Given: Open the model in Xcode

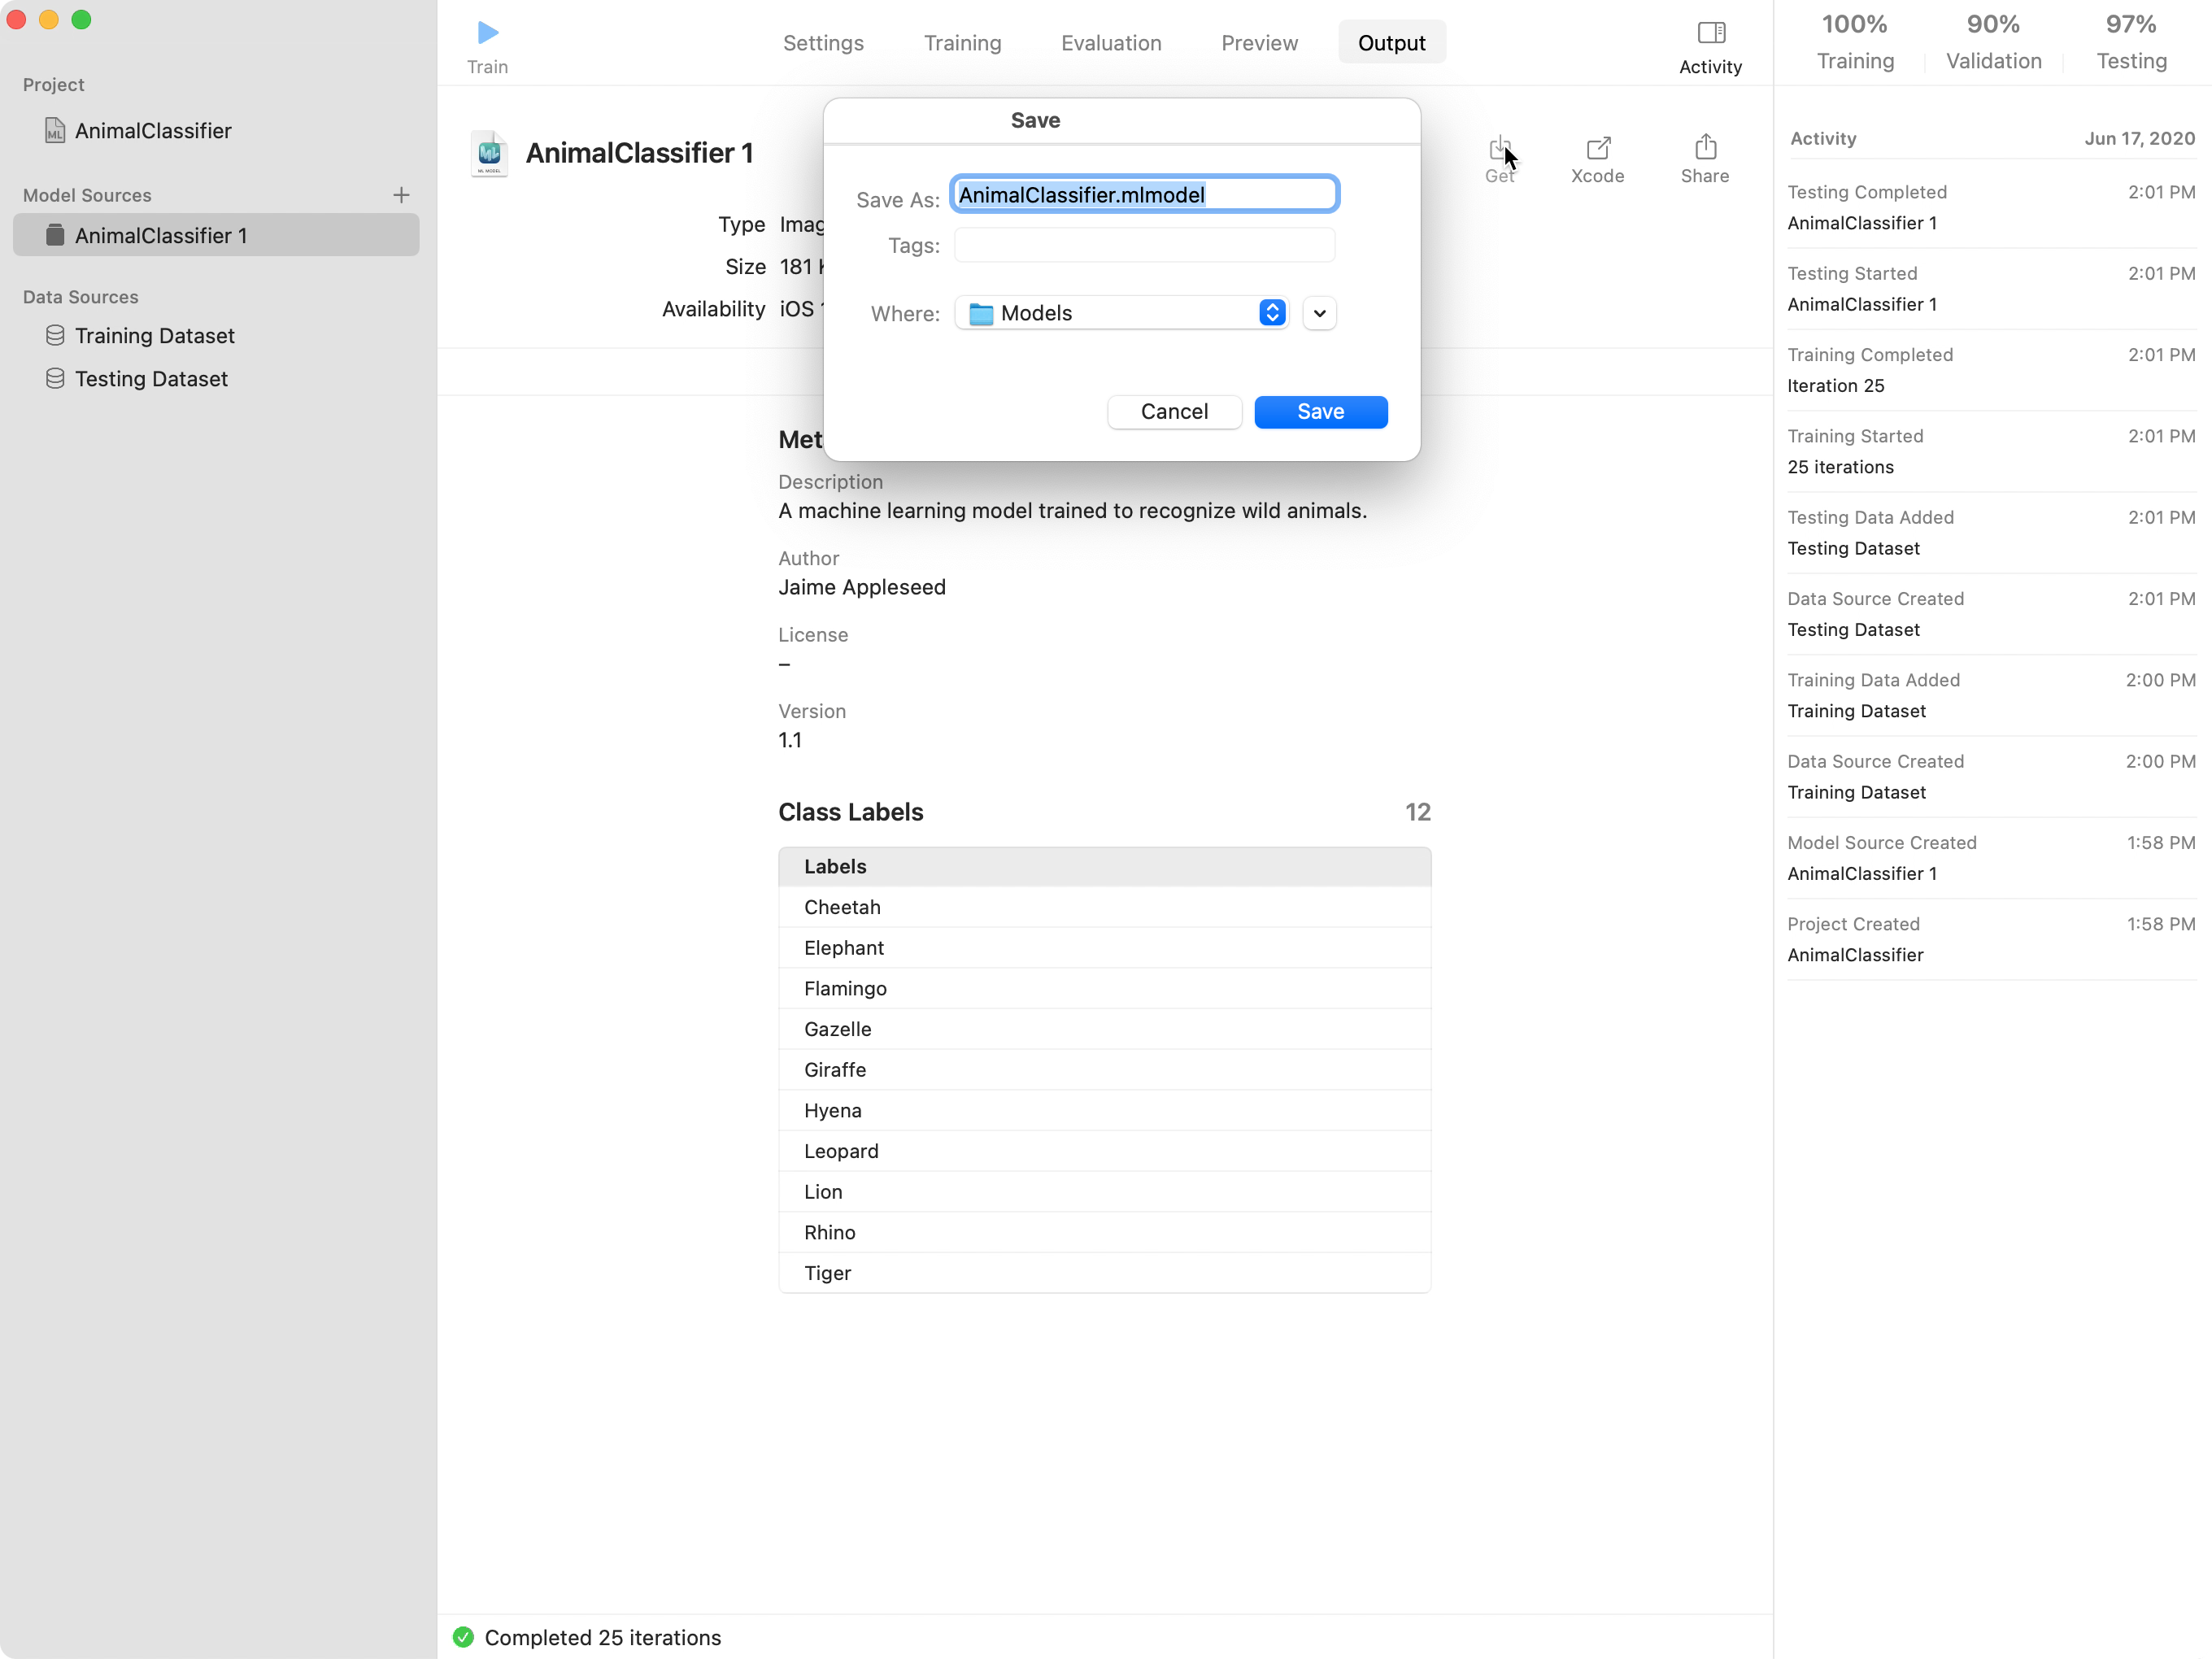Looking at the screenshot, I should click(x=1596, y=150).
